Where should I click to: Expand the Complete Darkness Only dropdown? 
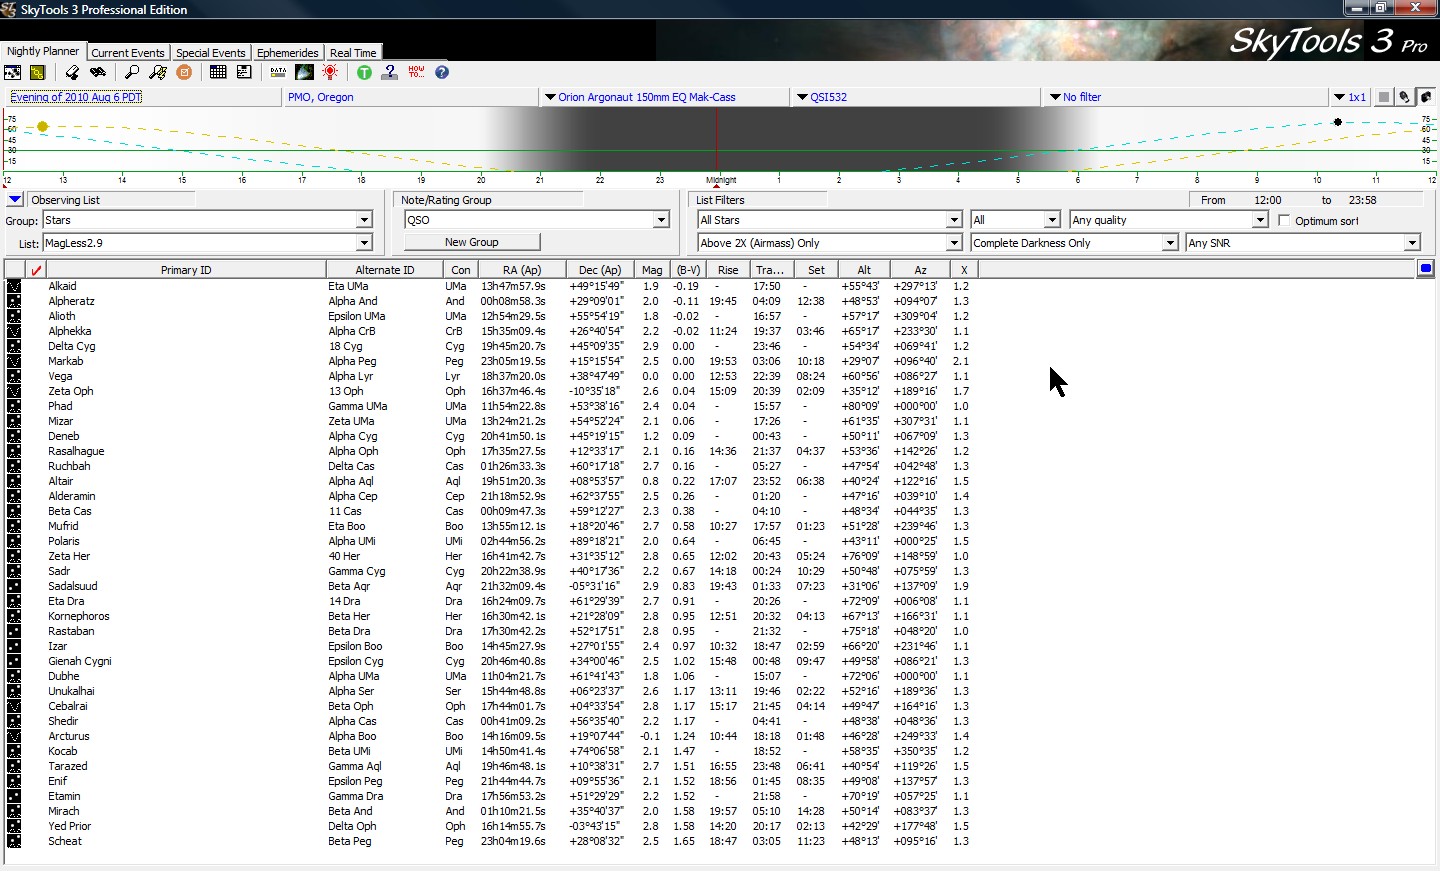coord(1169,243)
